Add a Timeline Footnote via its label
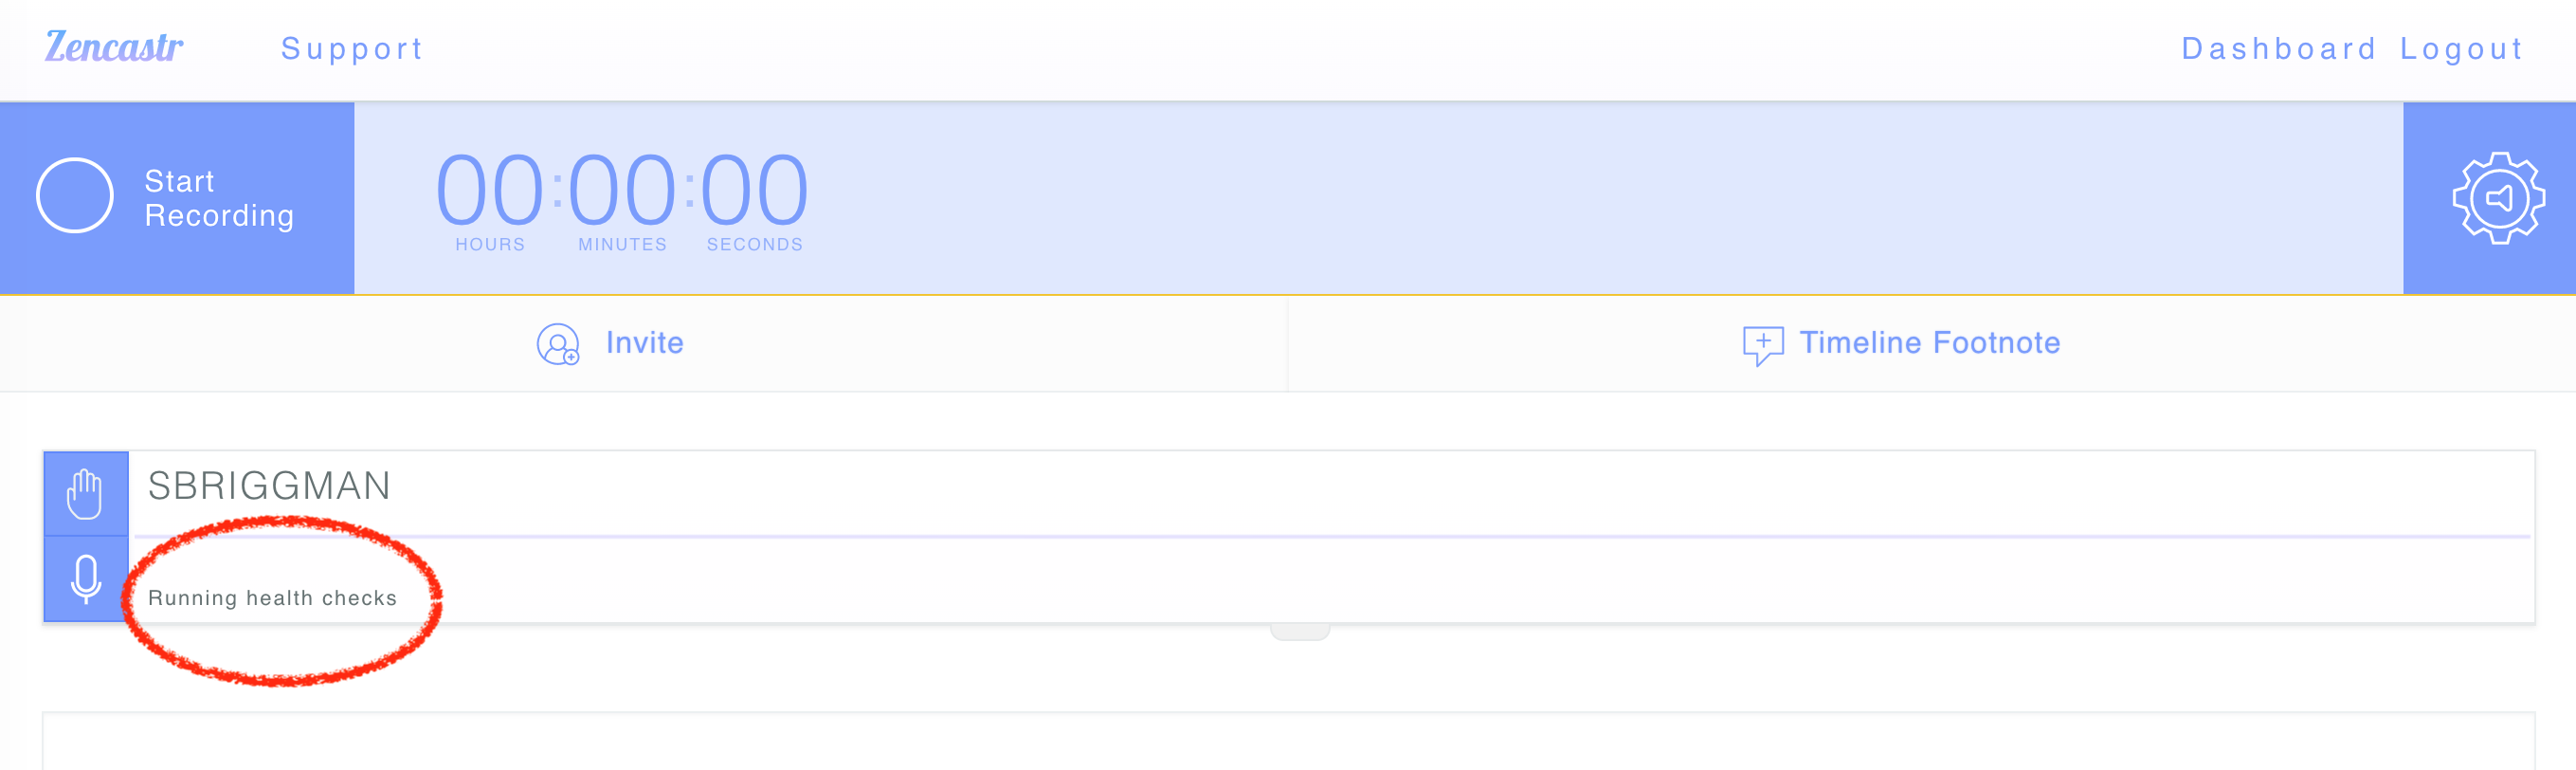Image resolution: width=2576 pixels, height=770 pixels. click(x=1929, y=343)
